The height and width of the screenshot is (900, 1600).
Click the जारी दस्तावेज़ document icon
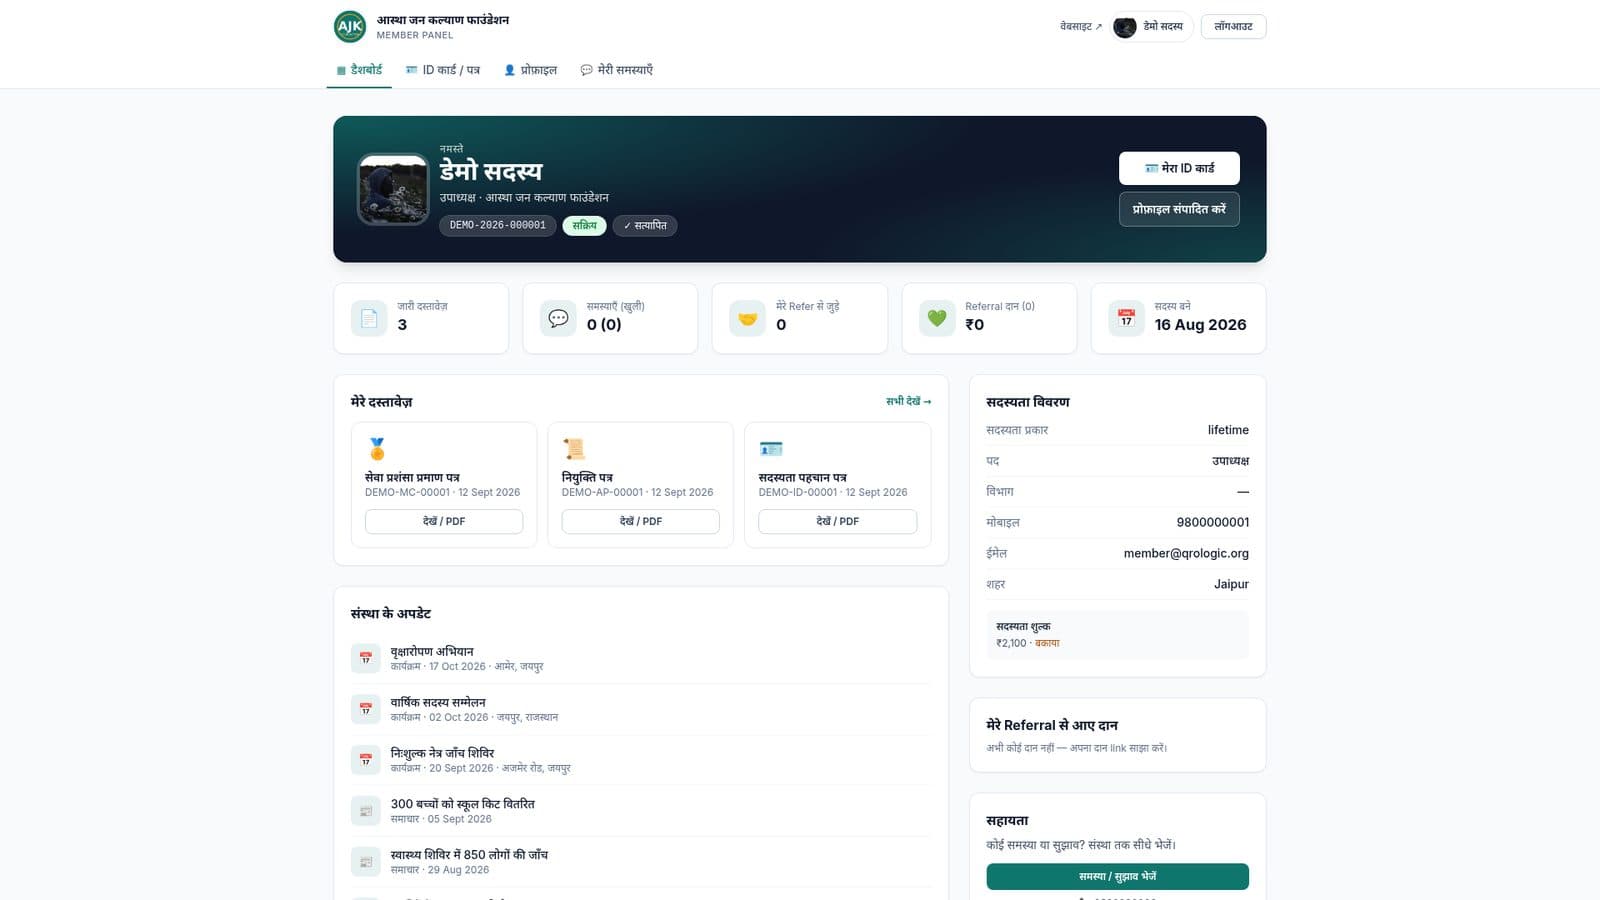(369, 318)
